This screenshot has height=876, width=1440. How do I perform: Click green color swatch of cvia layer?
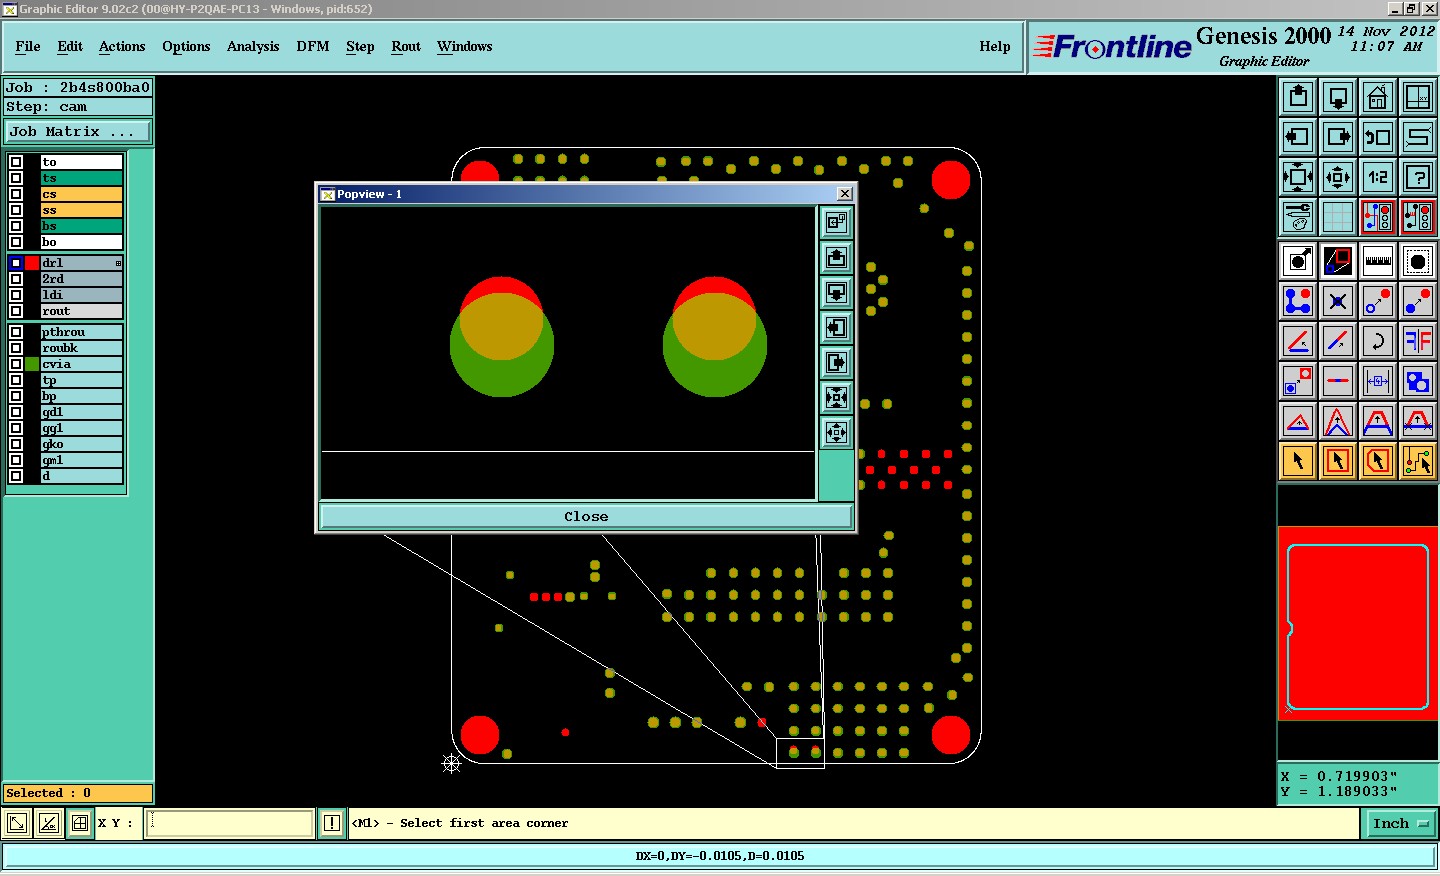(x=32, y=364)
